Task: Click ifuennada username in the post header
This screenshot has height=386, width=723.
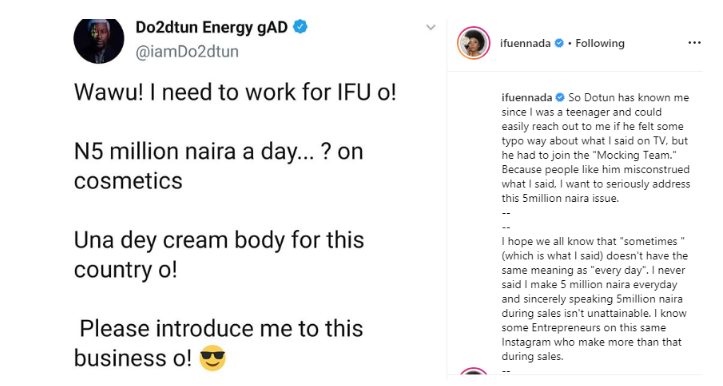Action: [525, 43]
